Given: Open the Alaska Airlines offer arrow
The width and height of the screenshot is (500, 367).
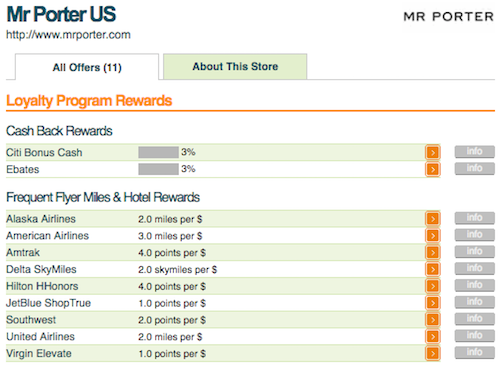Looking at the screenshot, I should point(433,219).
